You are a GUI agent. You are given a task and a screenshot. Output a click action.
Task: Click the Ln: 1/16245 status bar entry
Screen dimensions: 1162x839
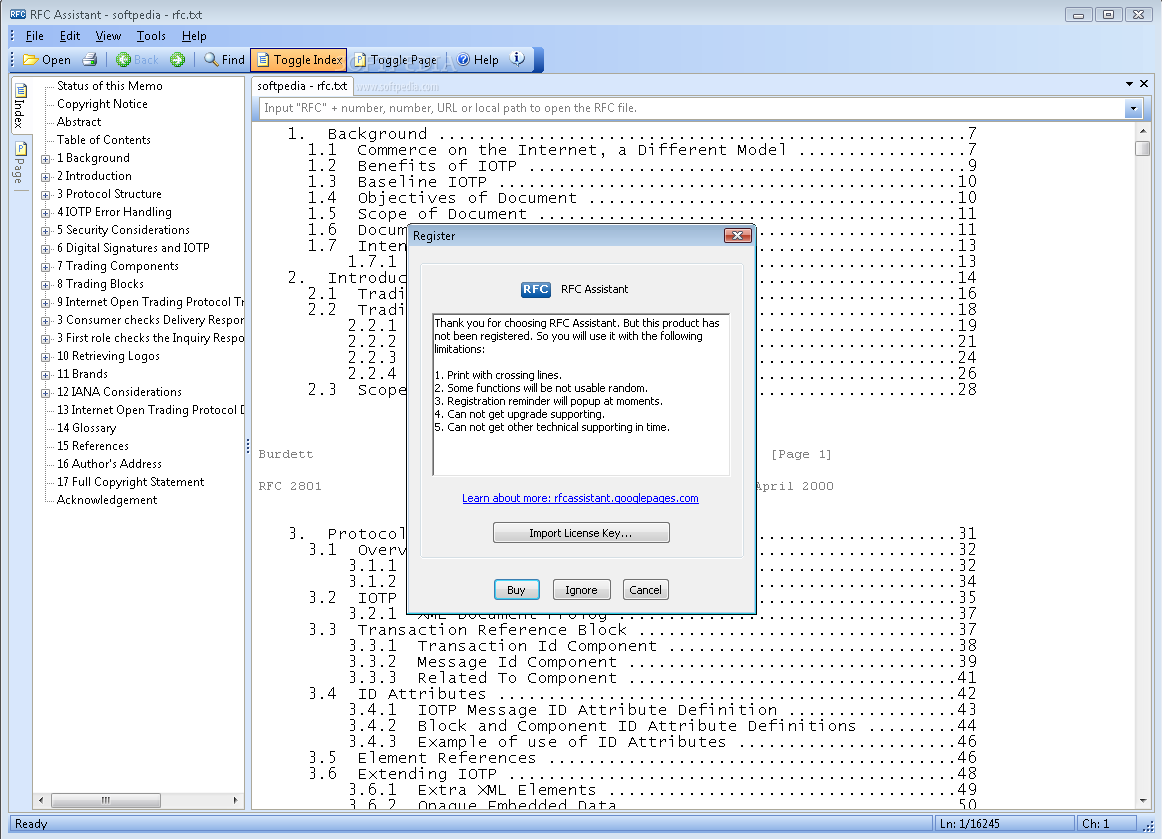pyautogui.click(x=1004, y=823)
